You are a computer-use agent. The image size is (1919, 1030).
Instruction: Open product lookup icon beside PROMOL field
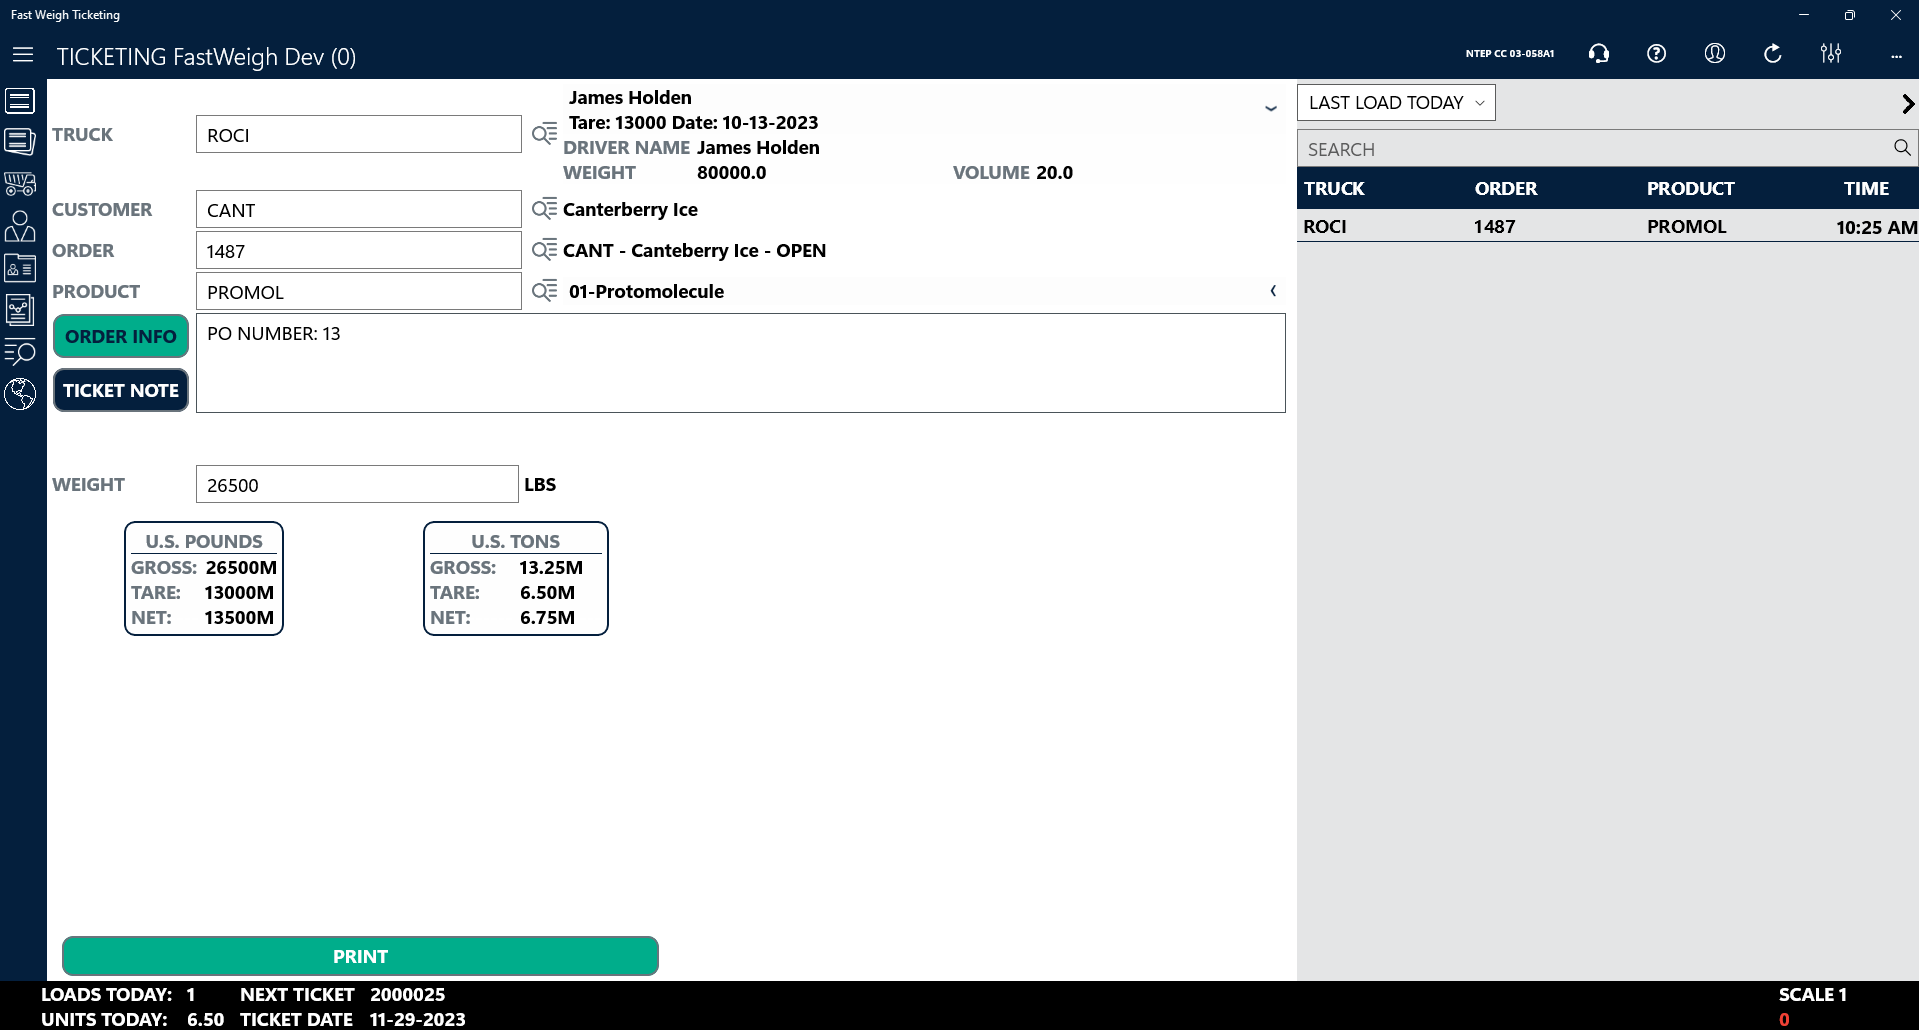[x=544, y=291]
